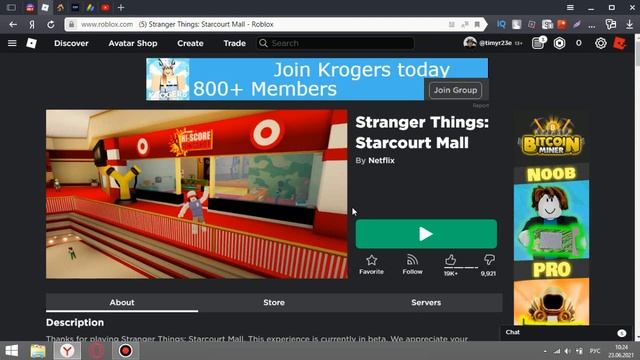Viewport: 640px width, 360px height.
Task: Open Netflix creator profile link
Action: (x=381, y=160)
